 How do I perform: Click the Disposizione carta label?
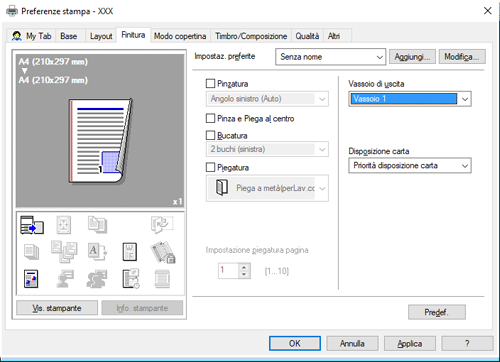379,151
